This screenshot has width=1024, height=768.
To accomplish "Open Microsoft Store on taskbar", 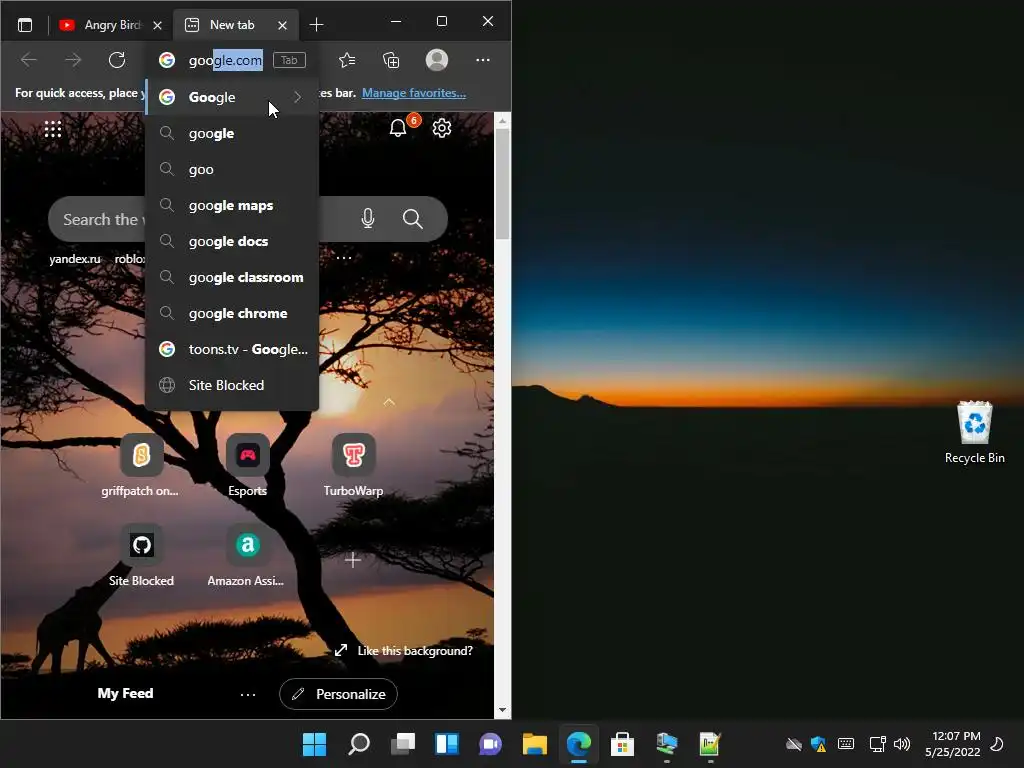I will (622, 744).
